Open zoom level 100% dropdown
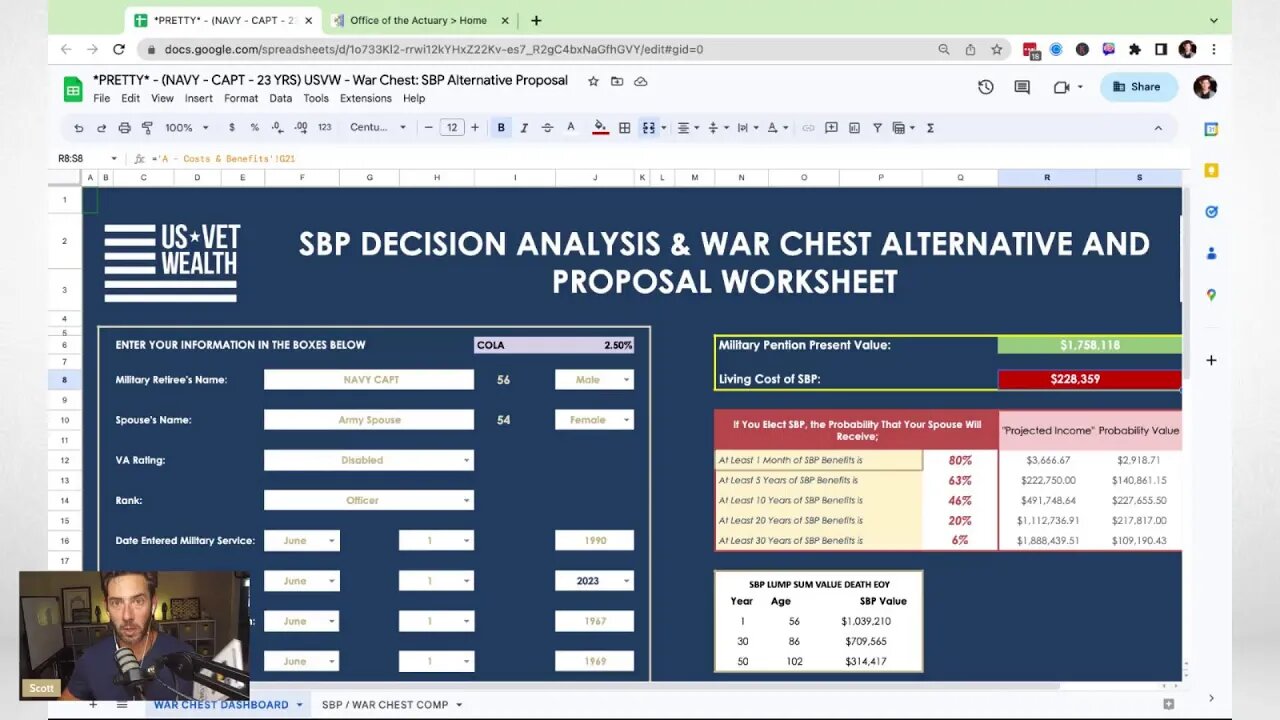The image size is (1280, 720). coord(187,128)
